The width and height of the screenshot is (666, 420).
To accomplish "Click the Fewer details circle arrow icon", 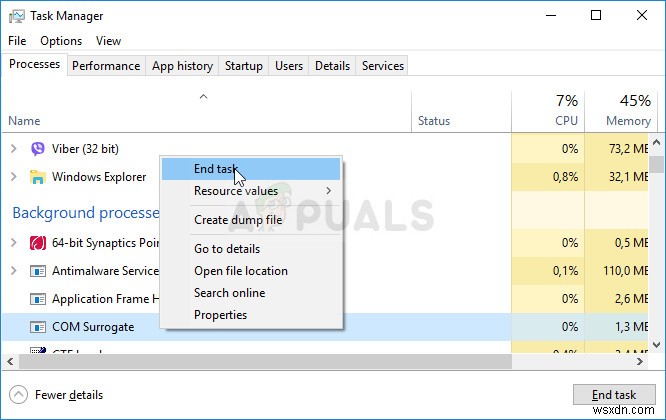I will point(18,395).
